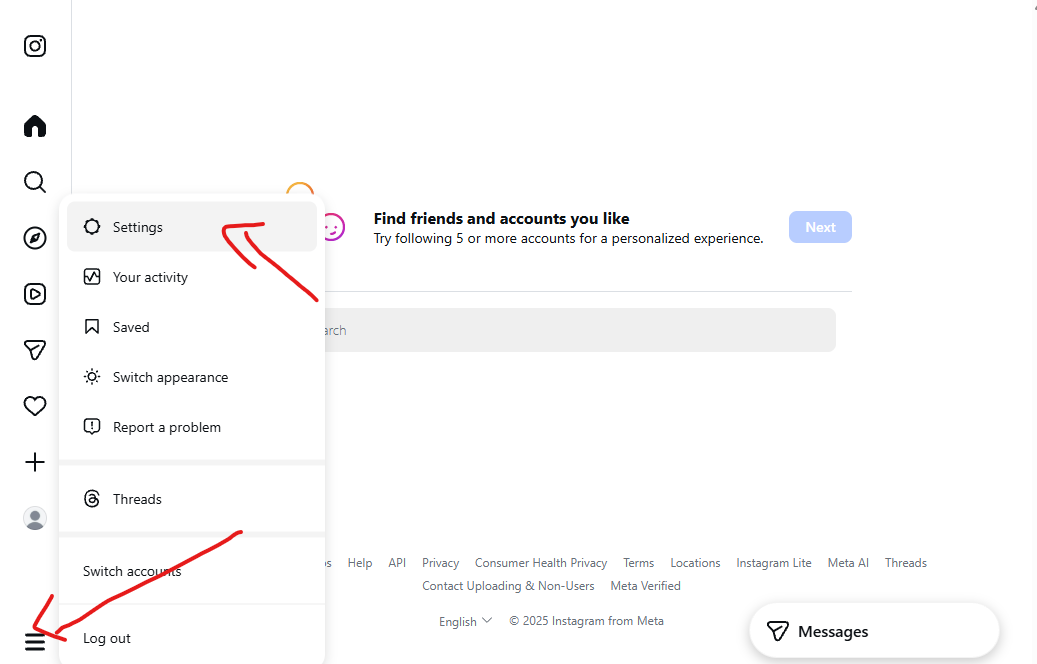Click the Next button
The width and height of the screenshot is (1037, 664).
pos(820,227)
